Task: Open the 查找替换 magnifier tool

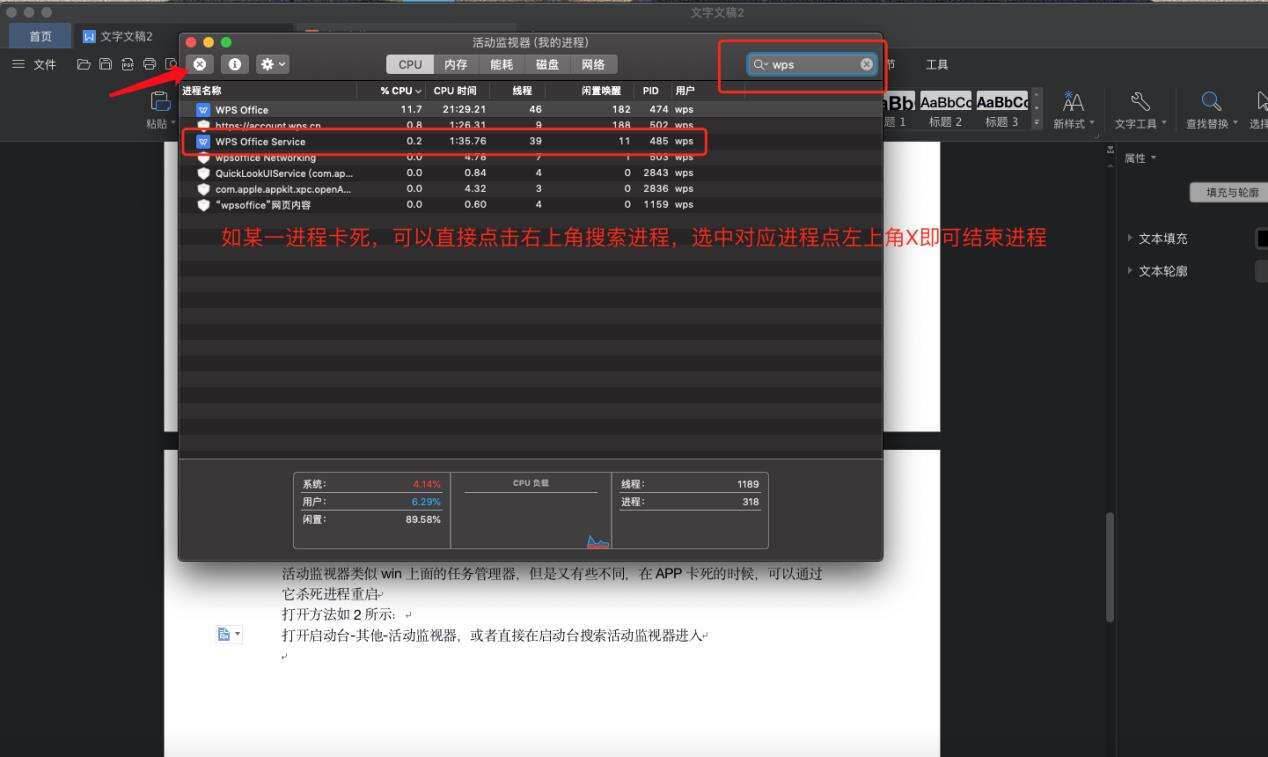Action: coord(1211,110)
